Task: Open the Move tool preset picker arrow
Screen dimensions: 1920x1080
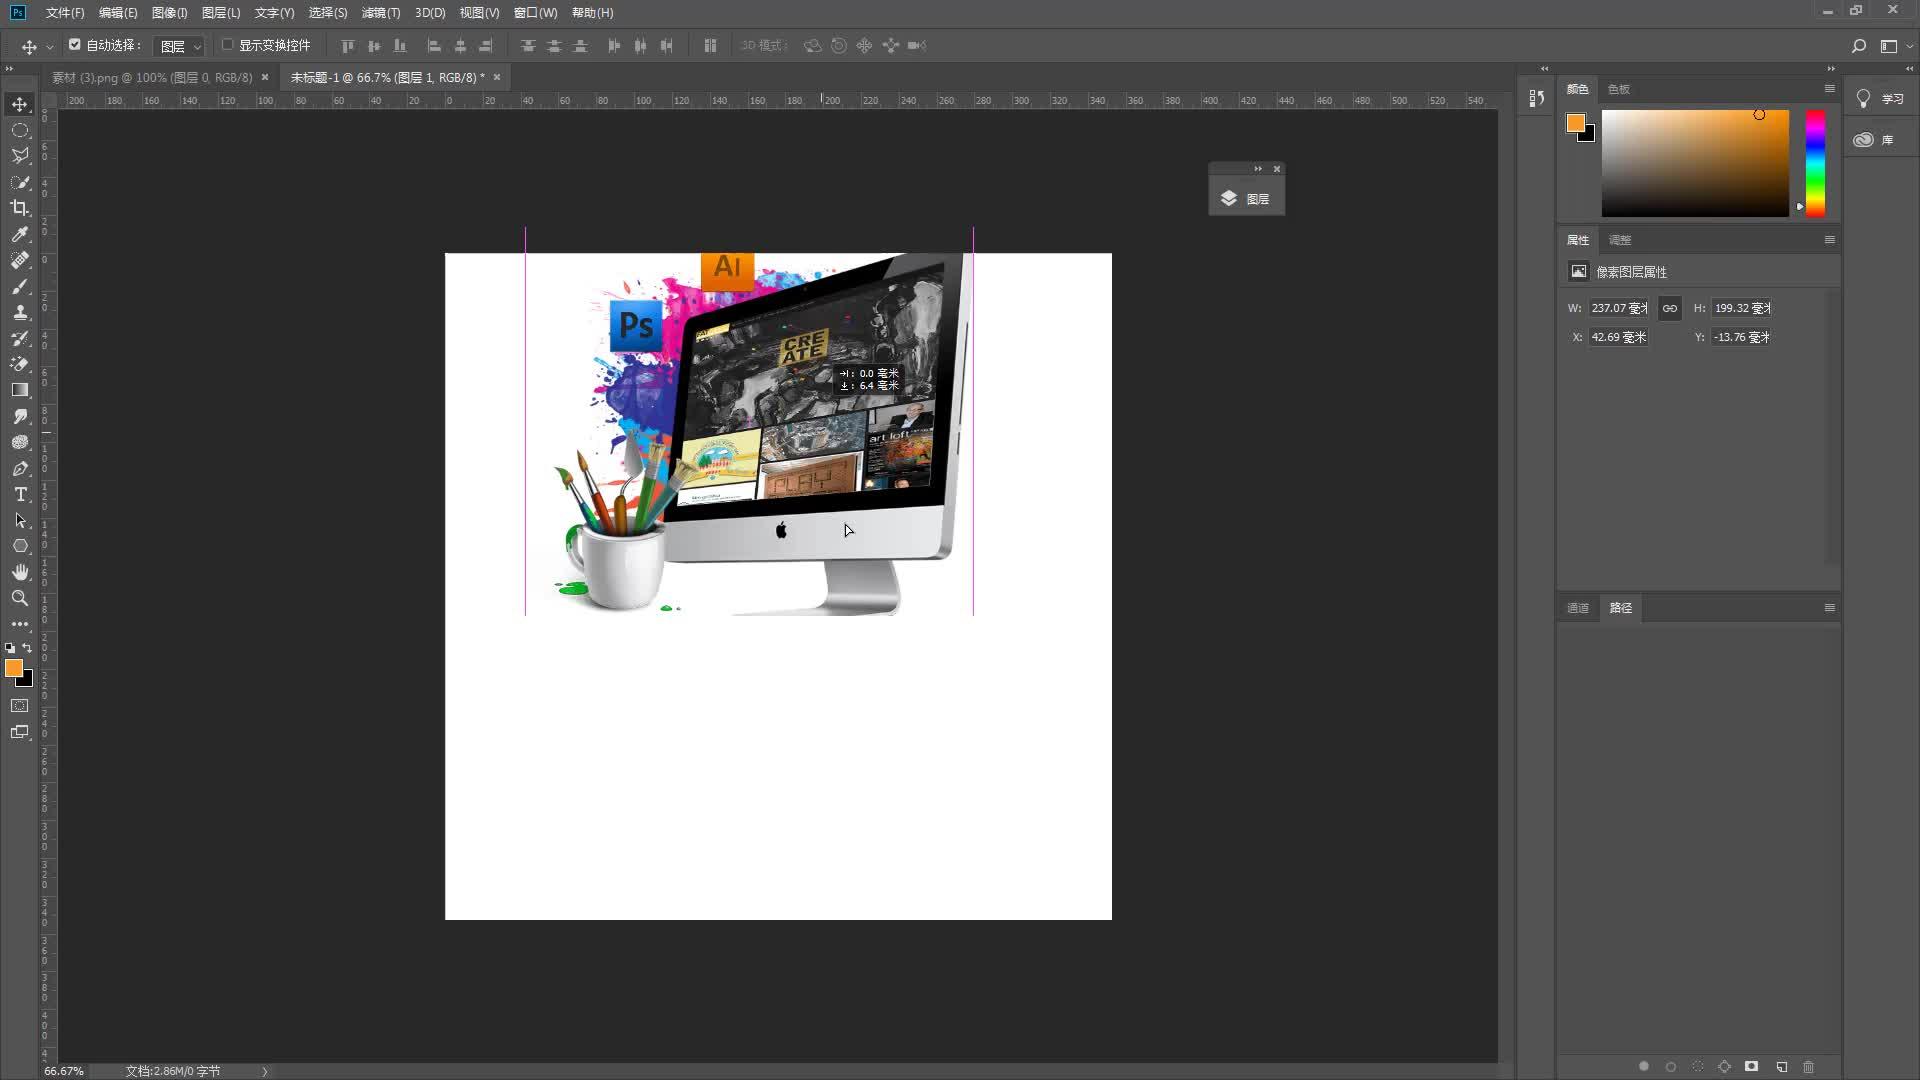Action: pos(50,47)
